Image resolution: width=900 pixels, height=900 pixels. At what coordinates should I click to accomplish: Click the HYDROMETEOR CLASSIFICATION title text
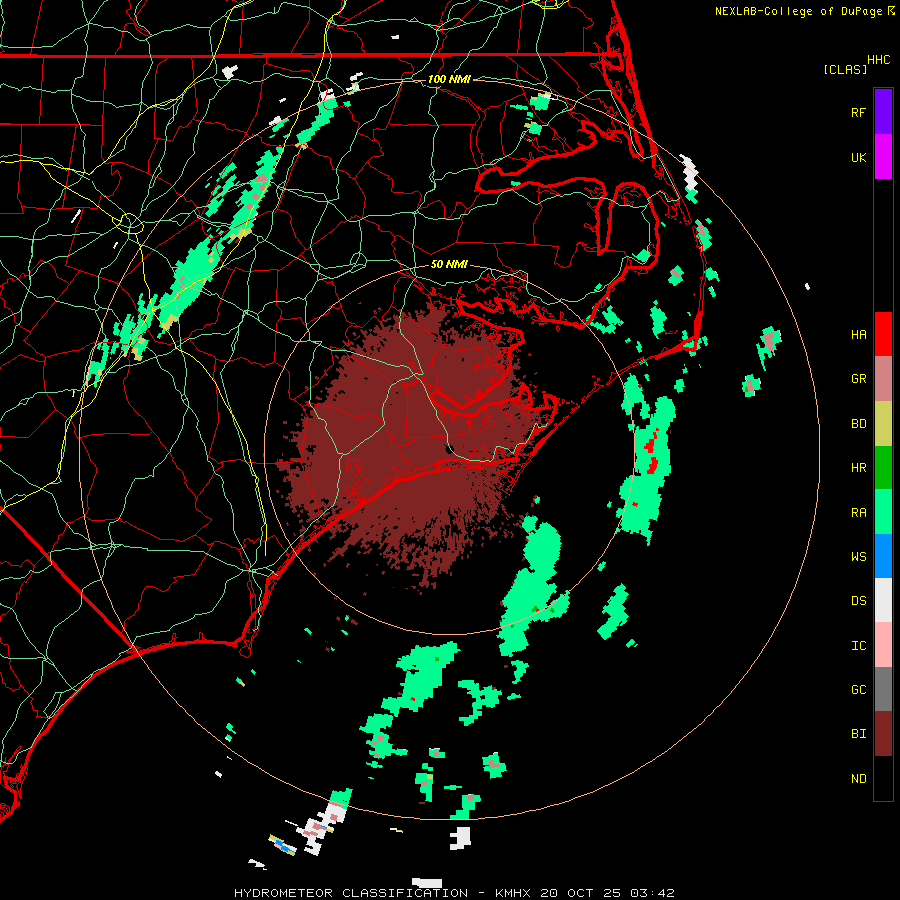pyautogui.click(x=351, y=893)
